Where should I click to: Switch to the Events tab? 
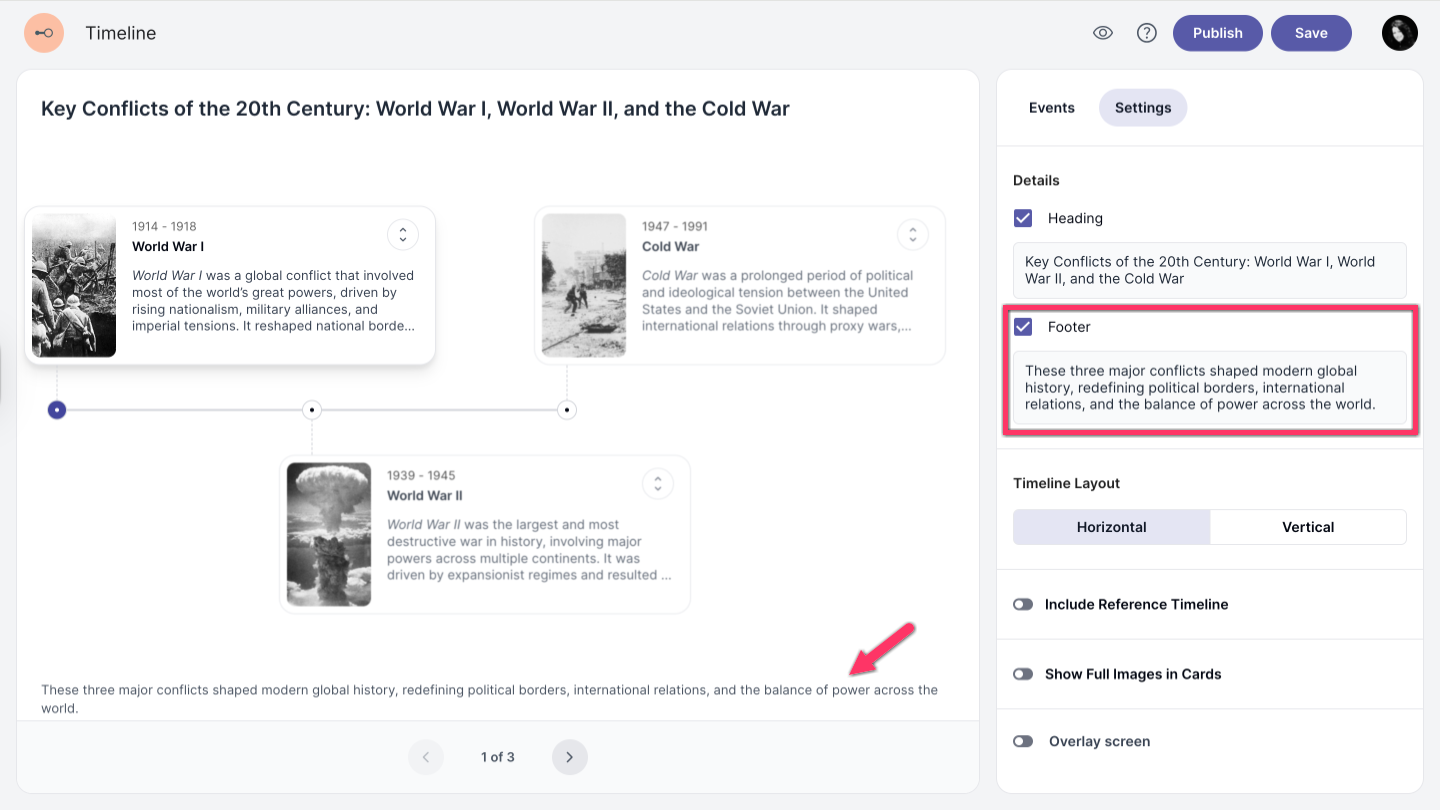[x=1051, y=108]
